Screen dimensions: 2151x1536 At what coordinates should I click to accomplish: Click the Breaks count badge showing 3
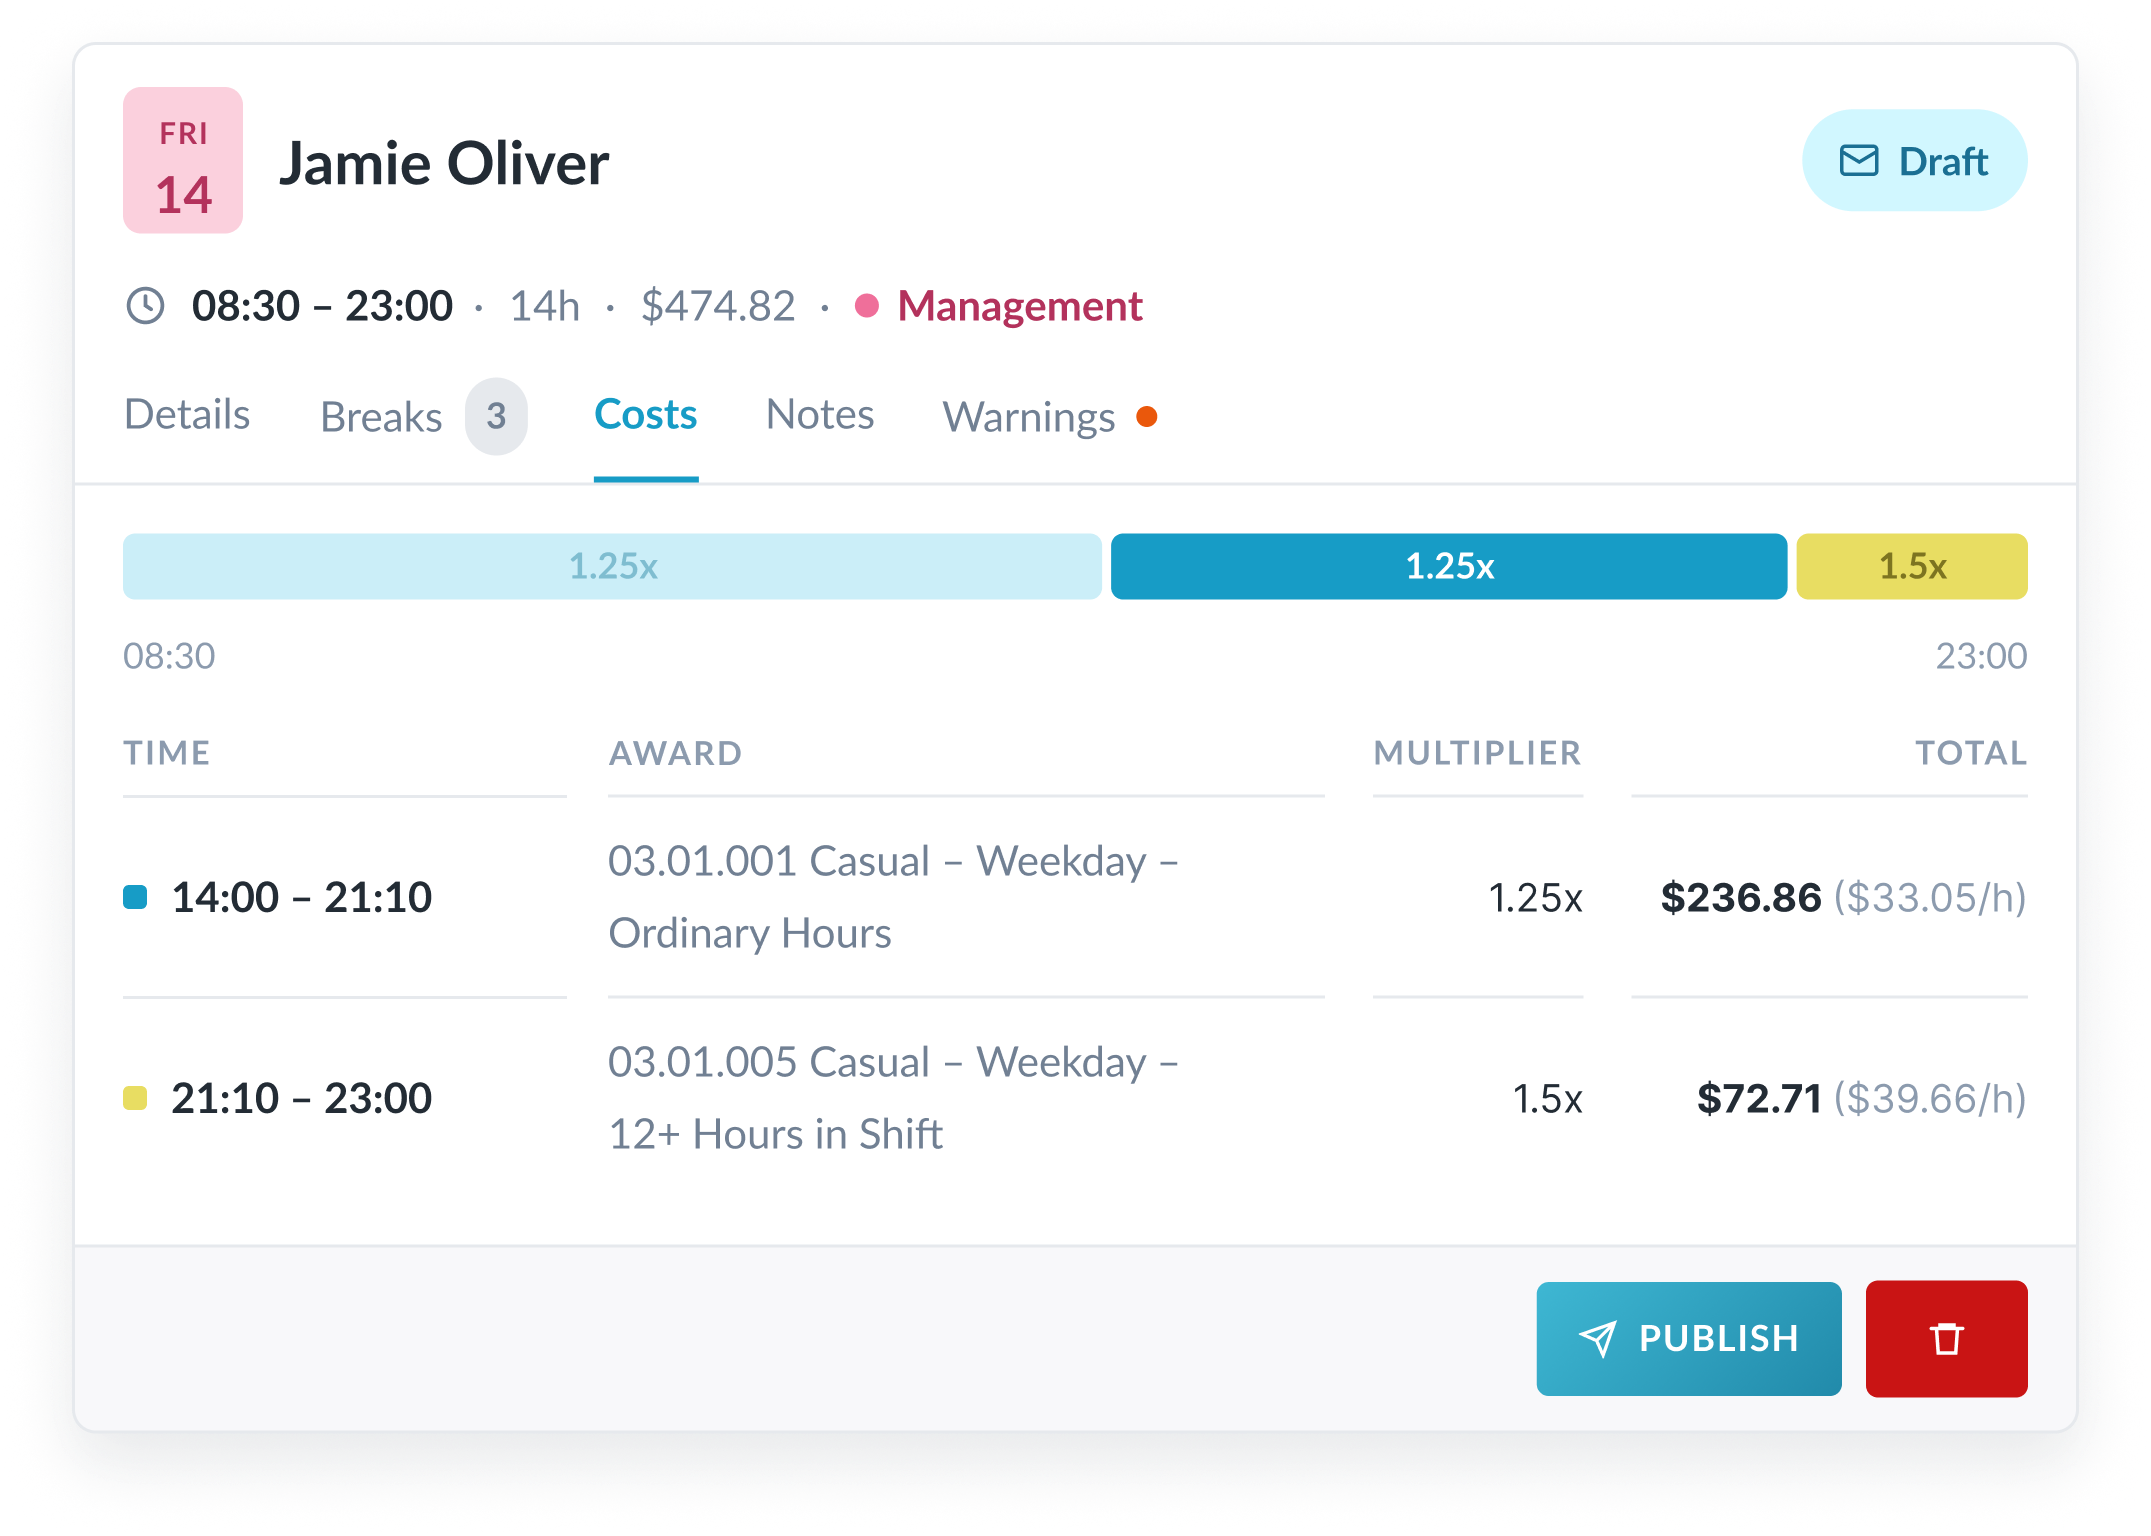496,416
